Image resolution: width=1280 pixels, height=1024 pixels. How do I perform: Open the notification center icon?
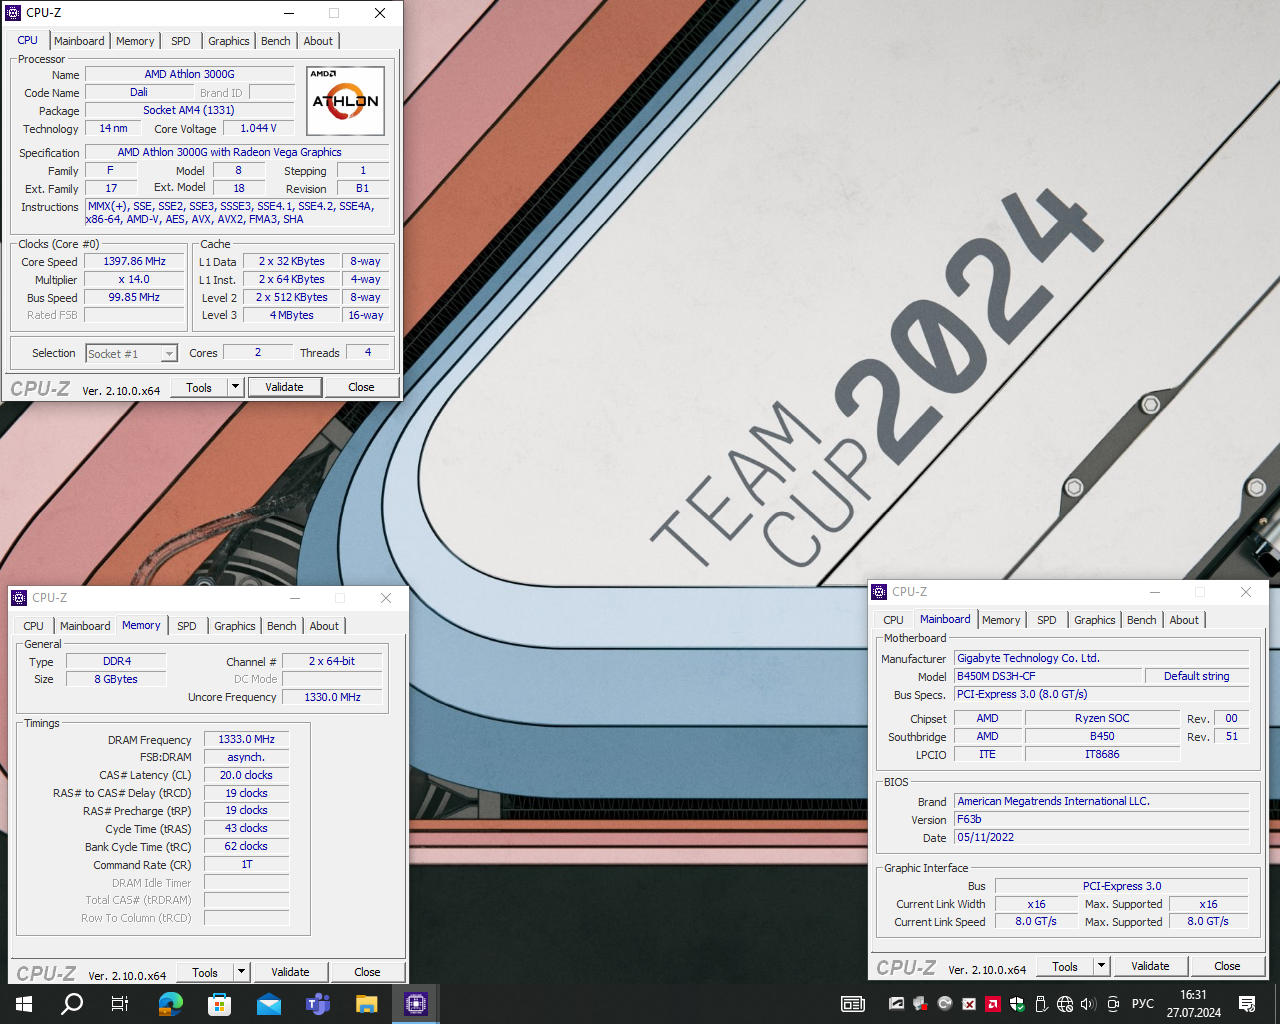(1247, 1004)
